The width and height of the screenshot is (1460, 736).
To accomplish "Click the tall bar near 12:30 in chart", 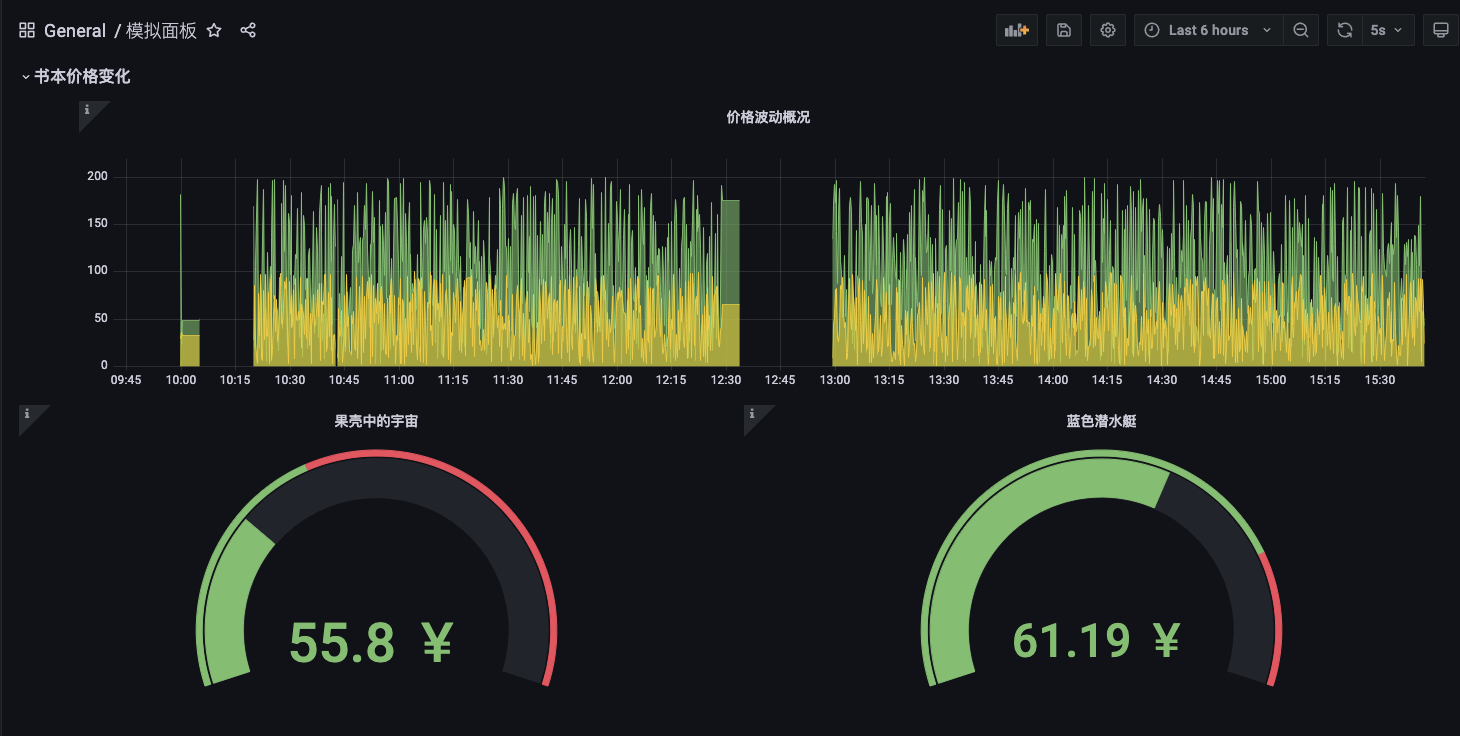I will pos(730,283).
